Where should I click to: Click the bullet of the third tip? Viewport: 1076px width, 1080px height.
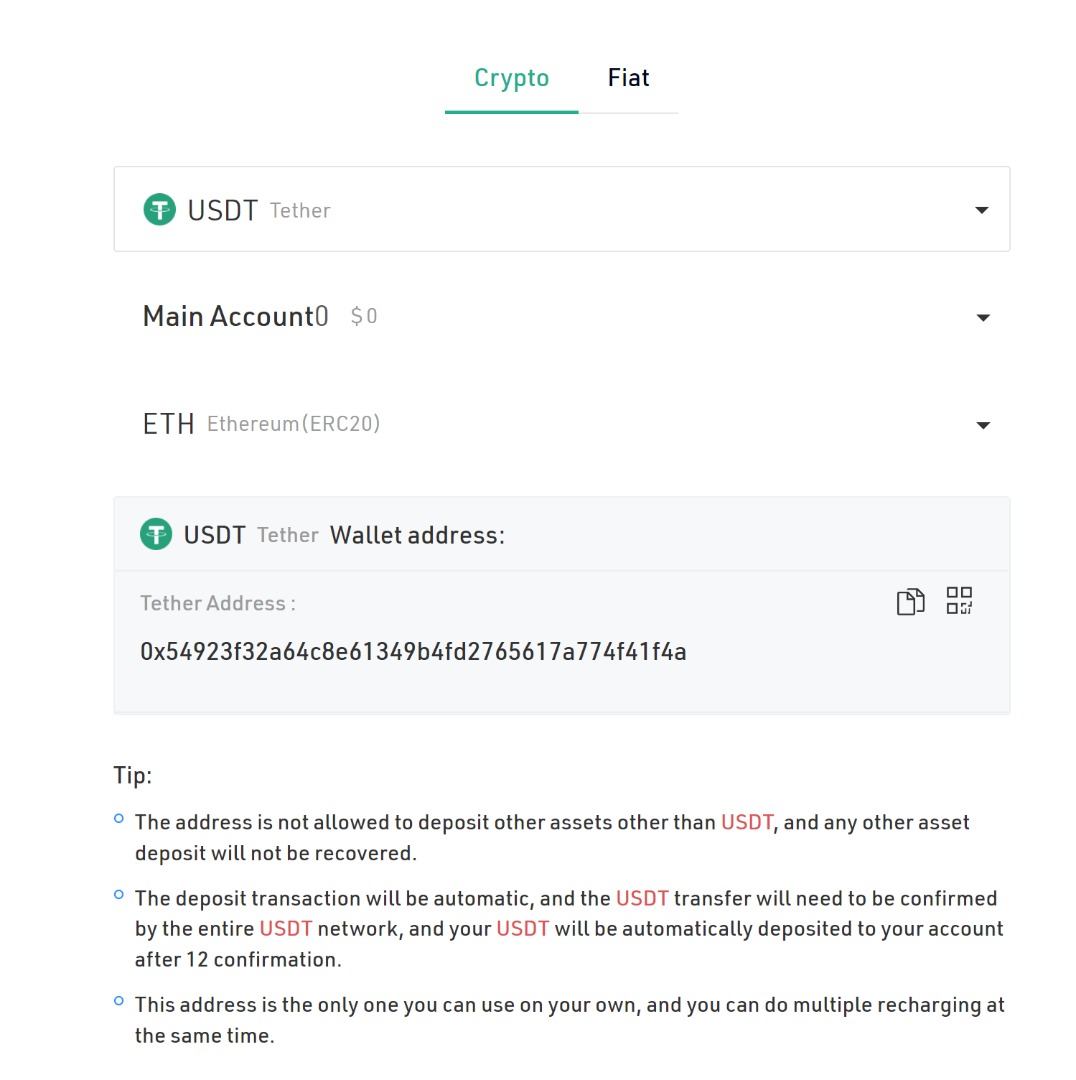click(x=119, y=1001)
